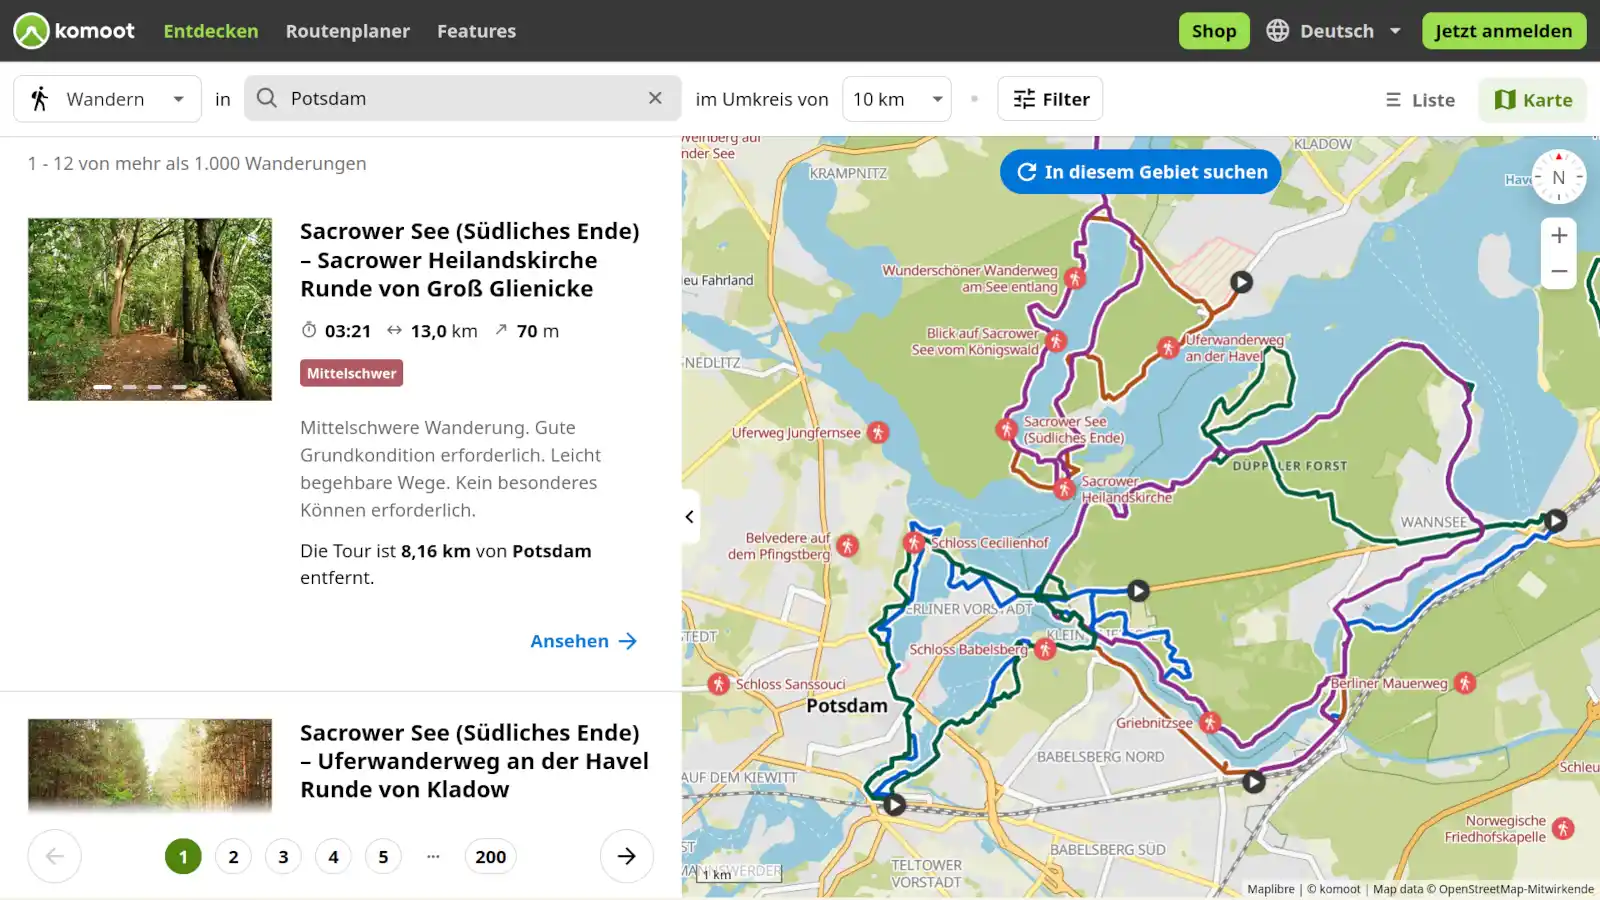Open the 10 km radius dropdown
The height and width of the screenshot is (900, 1600).
pyautogui.click(x=897, y=99)
